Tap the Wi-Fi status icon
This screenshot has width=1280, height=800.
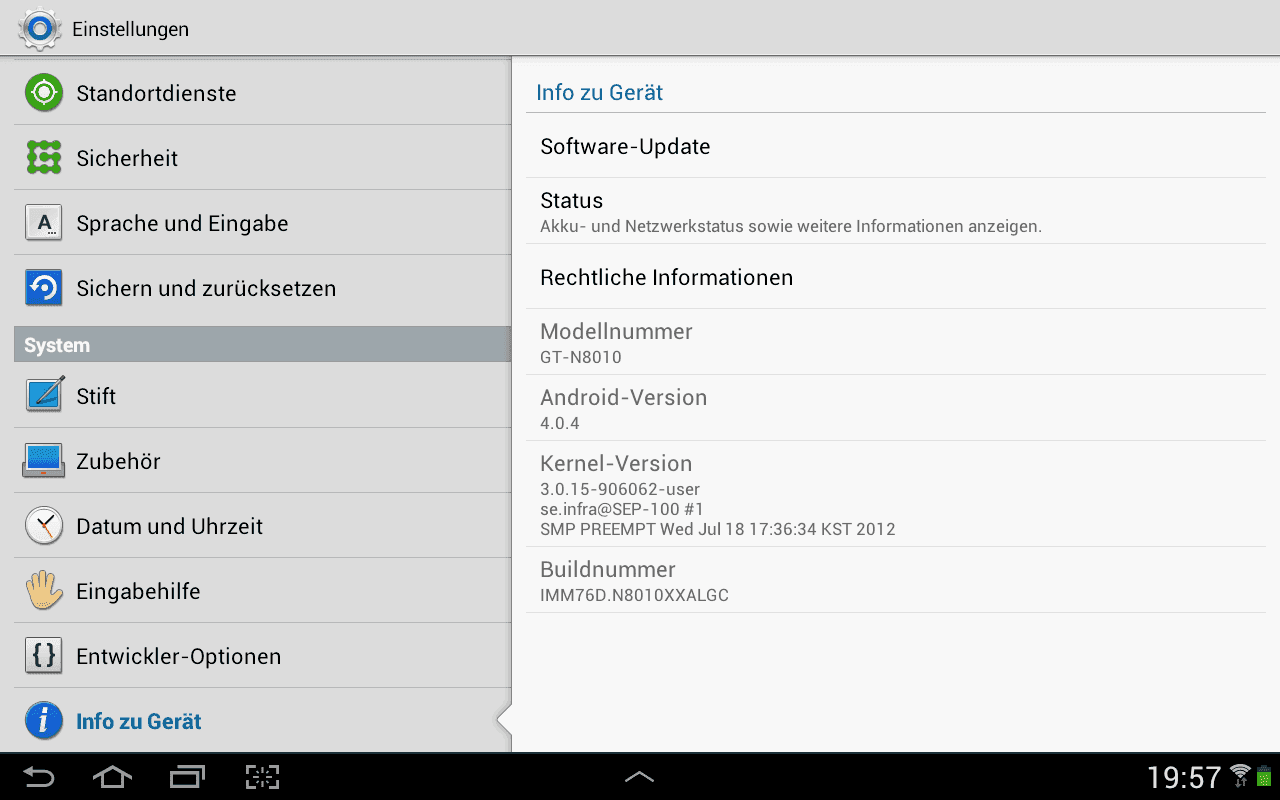tap(1241, 775)
